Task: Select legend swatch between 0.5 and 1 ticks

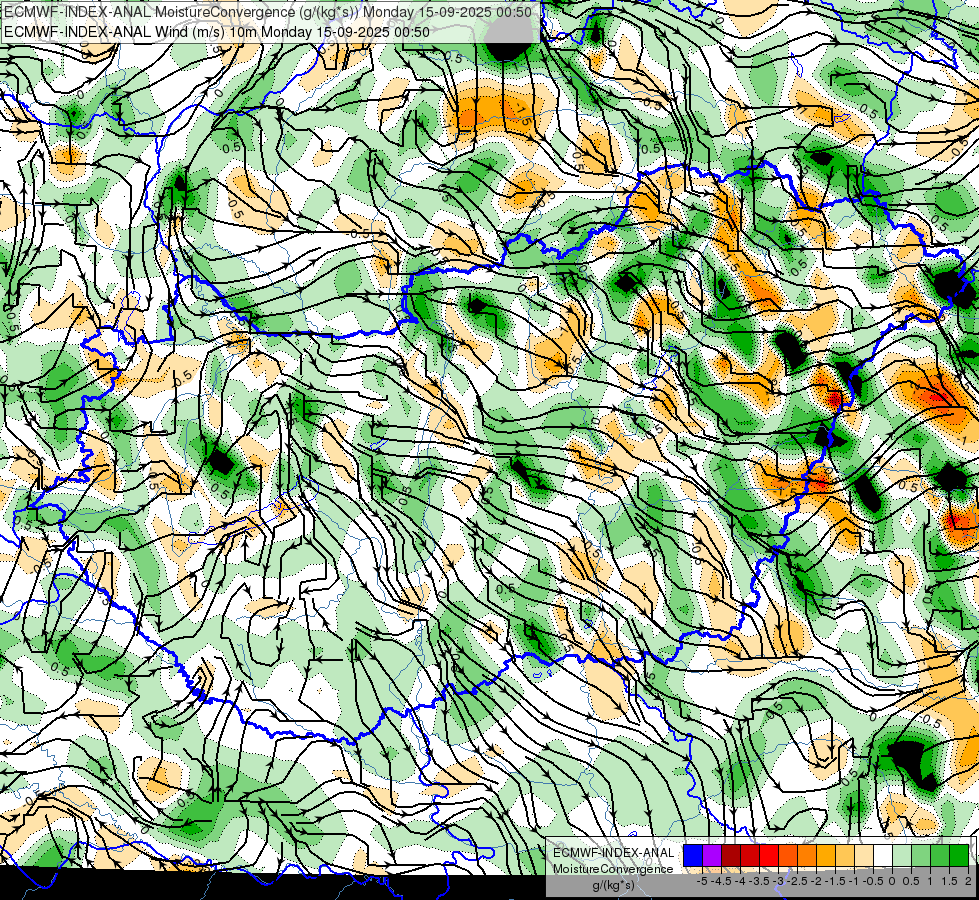Action: coord(922,855)
